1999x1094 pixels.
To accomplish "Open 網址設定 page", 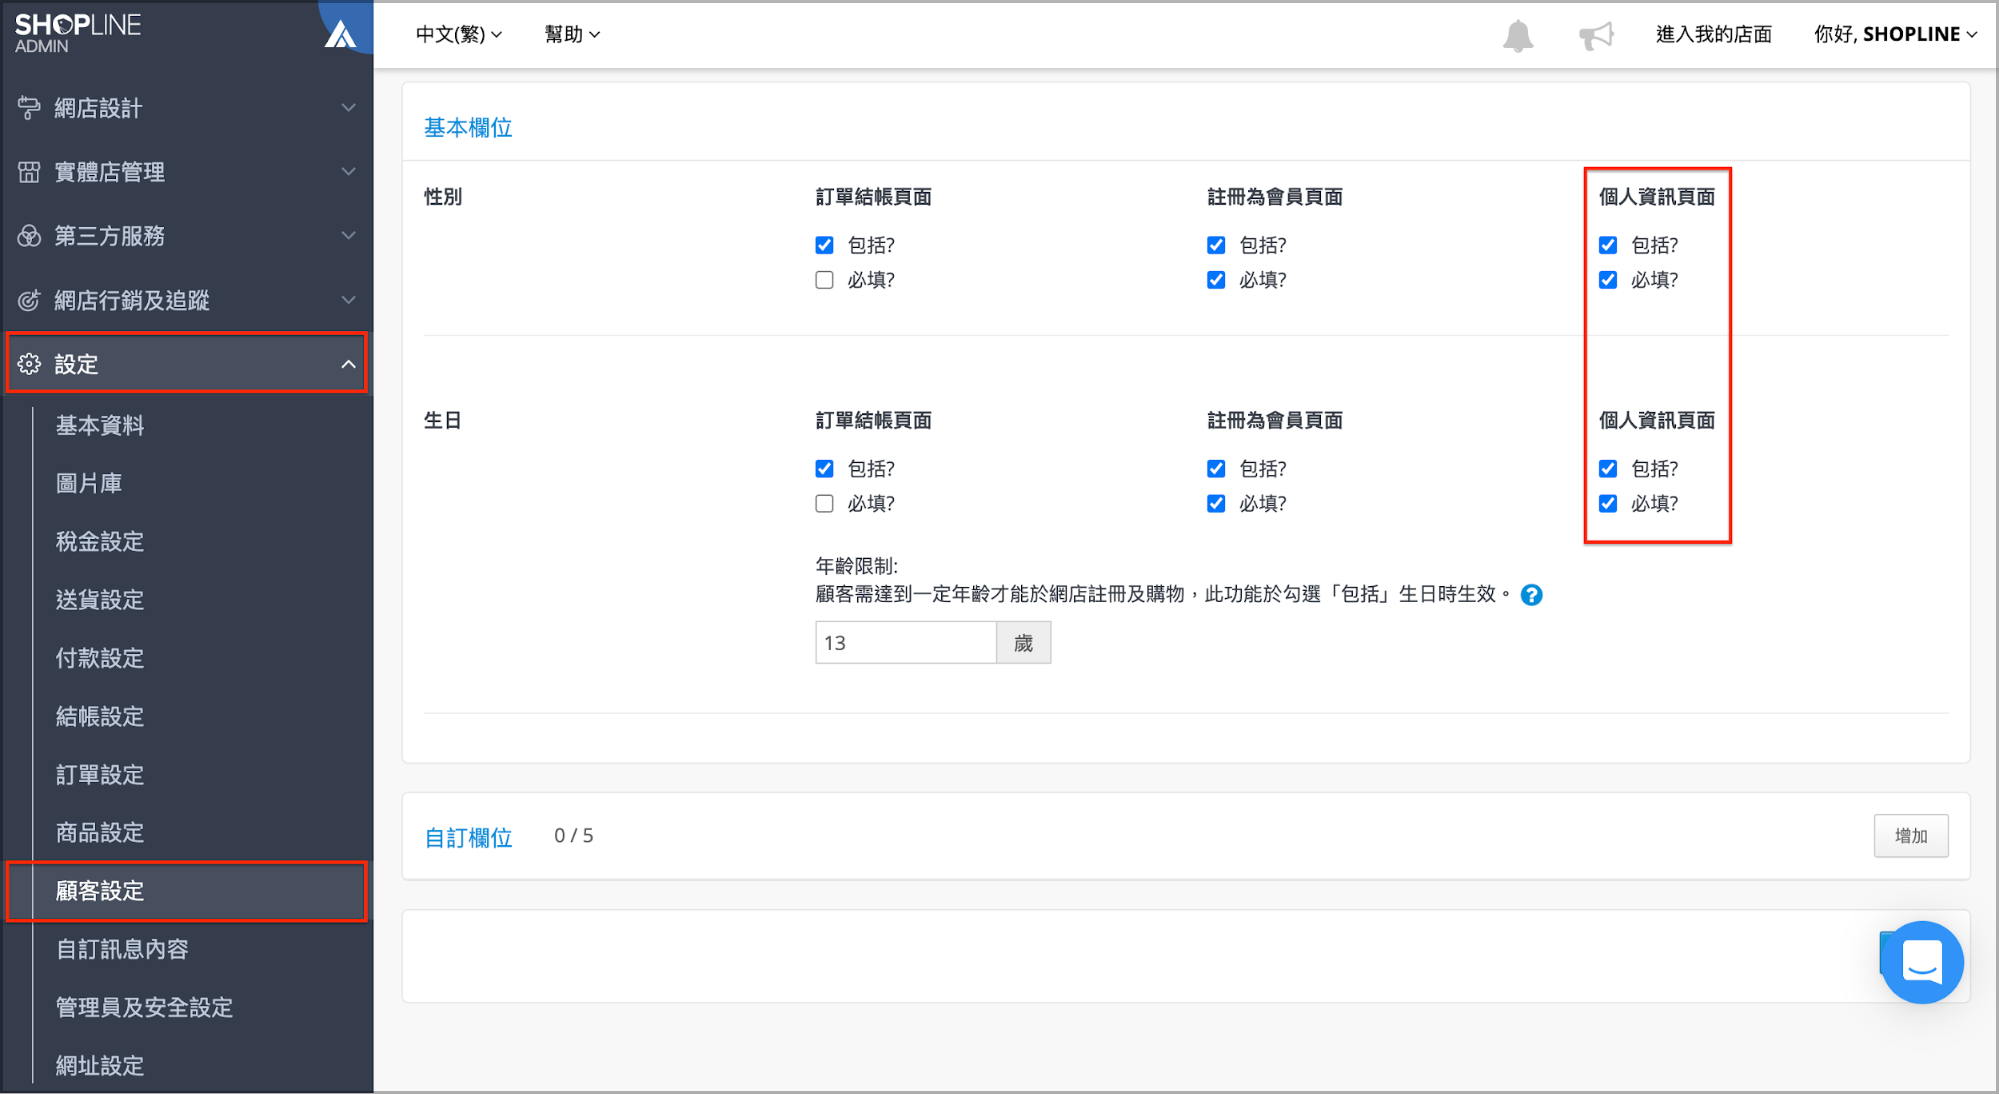I will tap(100, 1066).
